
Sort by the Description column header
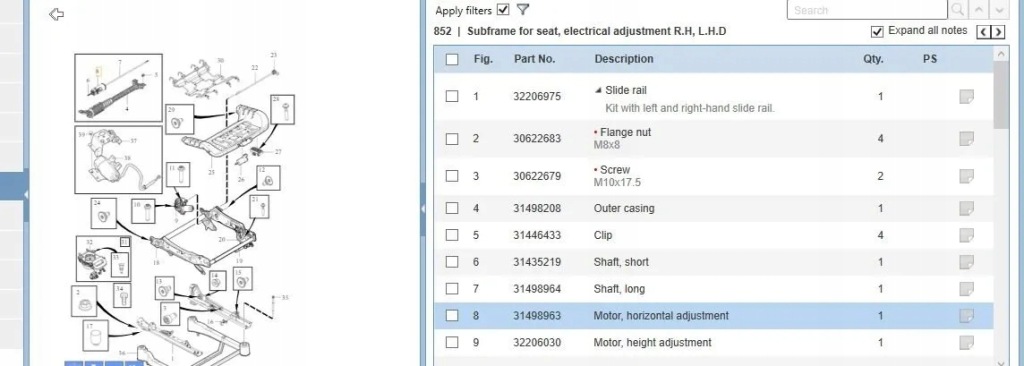[x=624, y=59]
